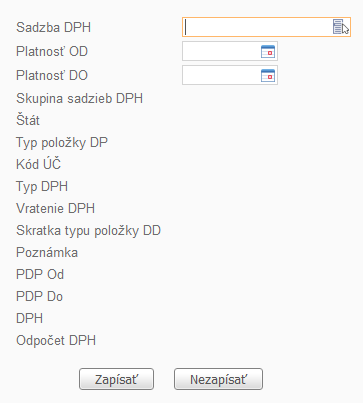Viewport: 363px width, 403px height.
Task: Open the lookup list icon in Sadzba DPH field
Action: click(x=338, y=27)
